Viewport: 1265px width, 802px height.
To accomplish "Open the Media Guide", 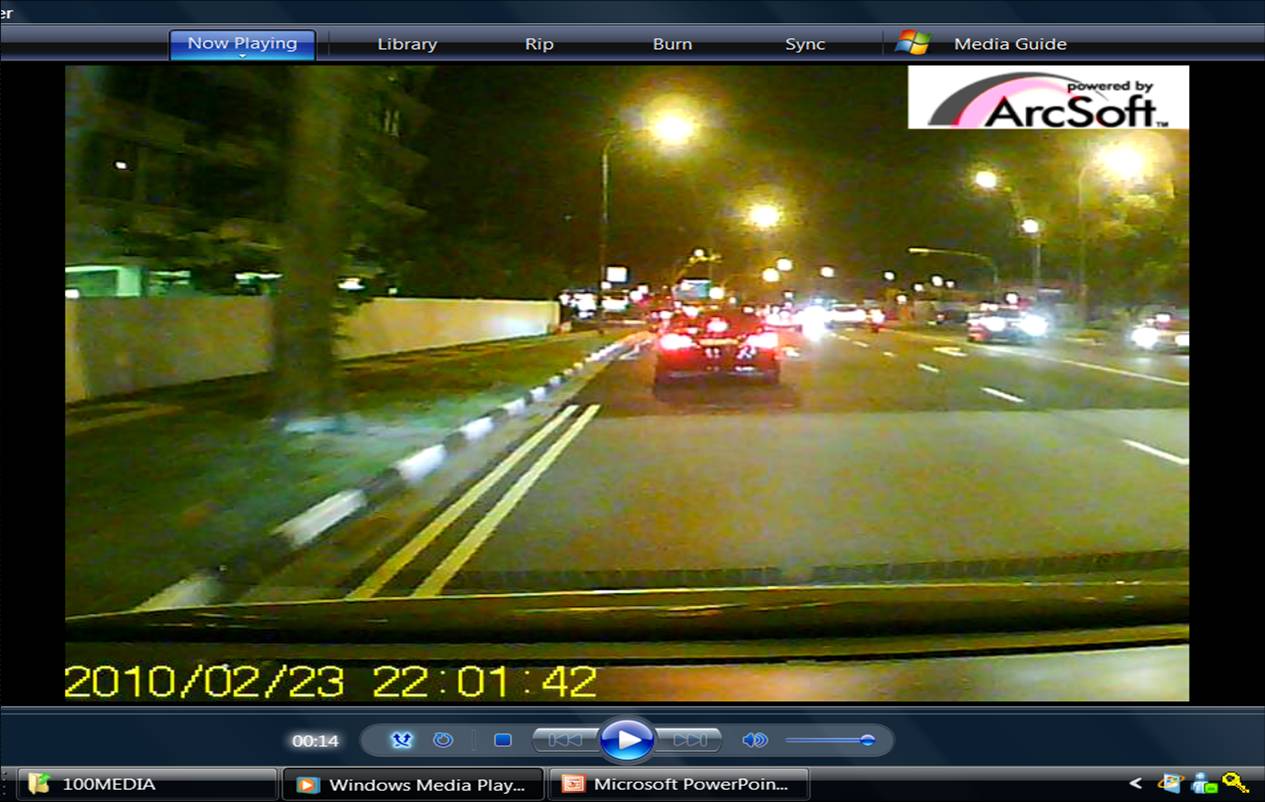I will tap(1010, 44).
